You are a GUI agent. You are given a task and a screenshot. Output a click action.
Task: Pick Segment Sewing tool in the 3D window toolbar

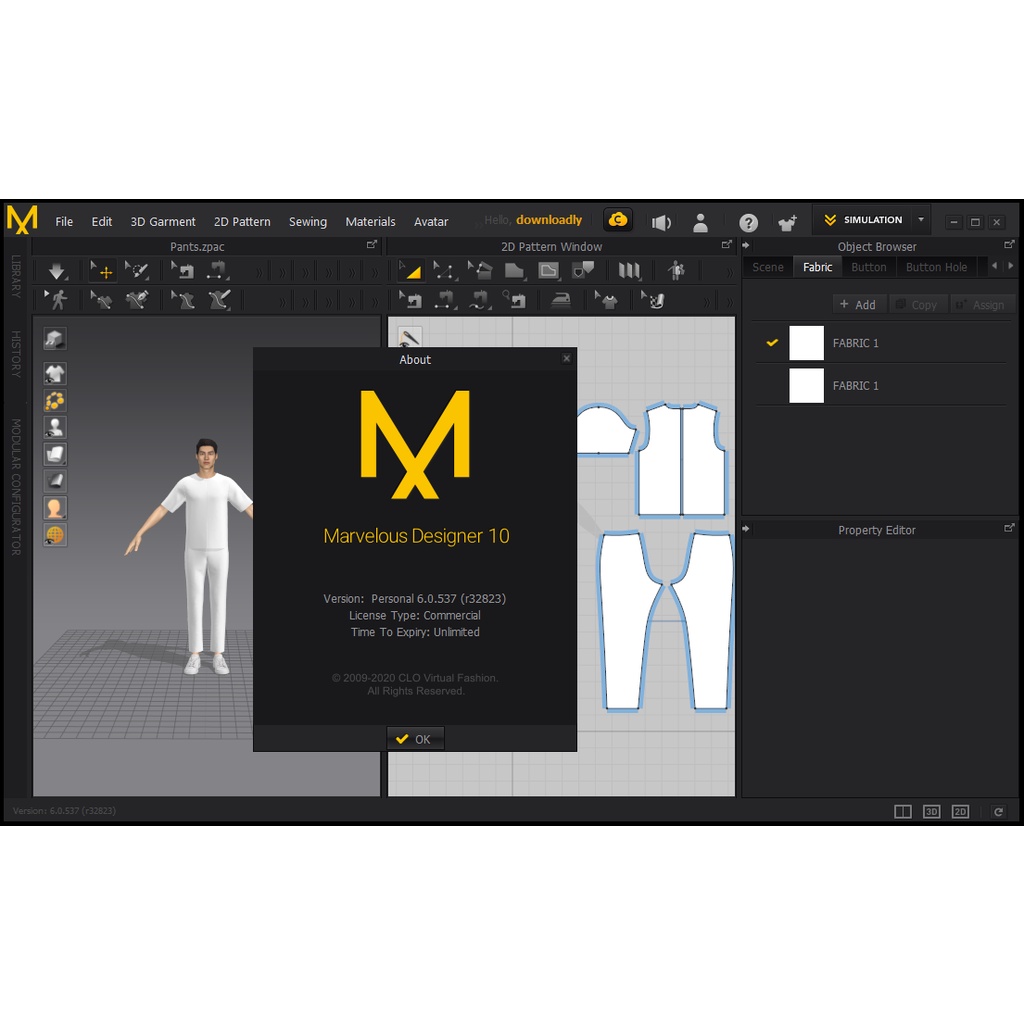click(217, 270)
